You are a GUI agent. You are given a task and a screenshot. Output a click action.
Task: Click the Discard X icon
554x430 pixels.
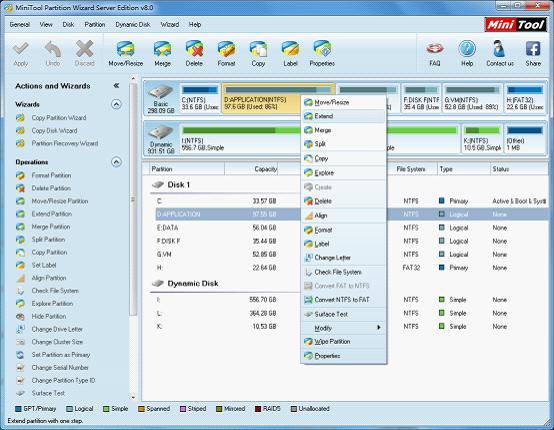[84, 53]
